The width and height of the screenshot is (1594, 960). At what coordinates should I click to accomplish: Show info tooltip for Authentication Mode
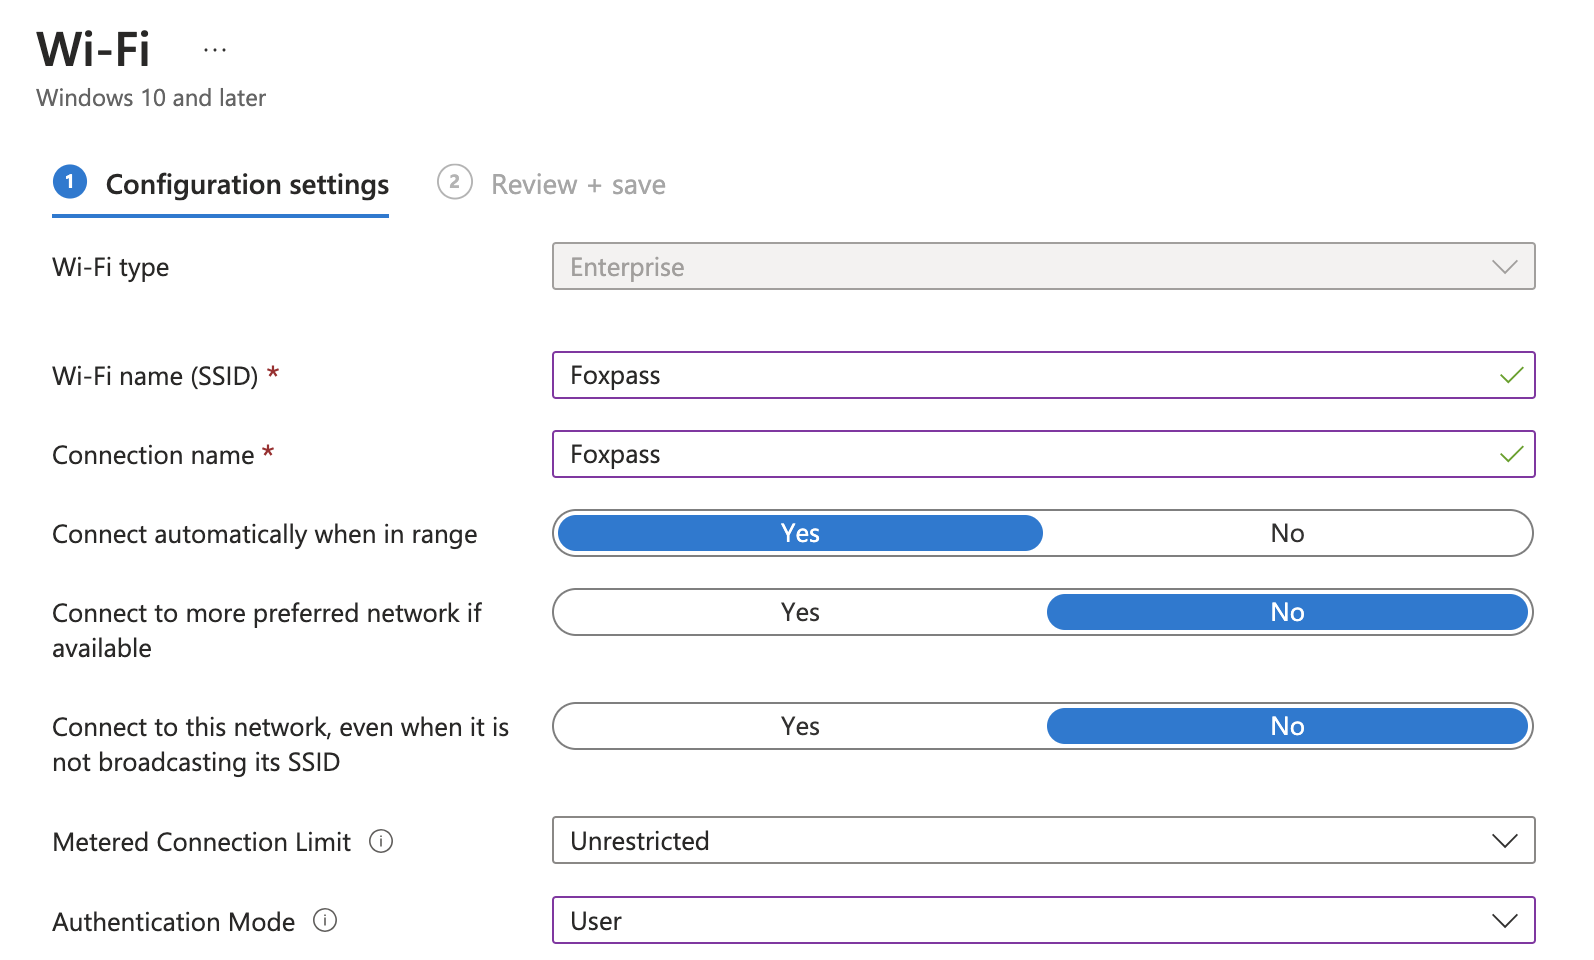pos(325,920)
